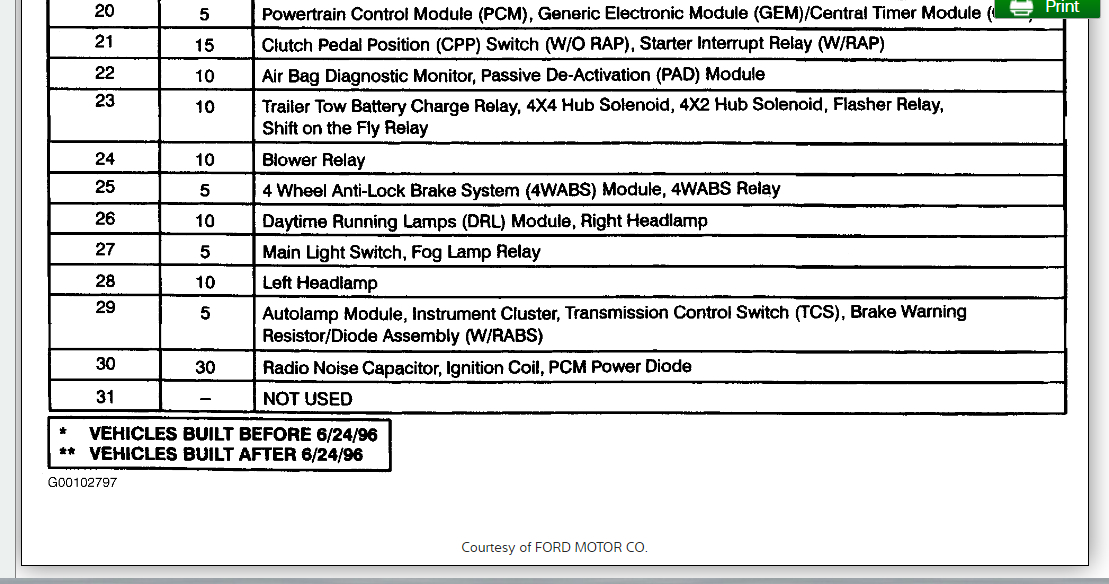1109x584 pixels.
Task: Click amp rating 10 for fuse 23
Action: pos(204,107)
